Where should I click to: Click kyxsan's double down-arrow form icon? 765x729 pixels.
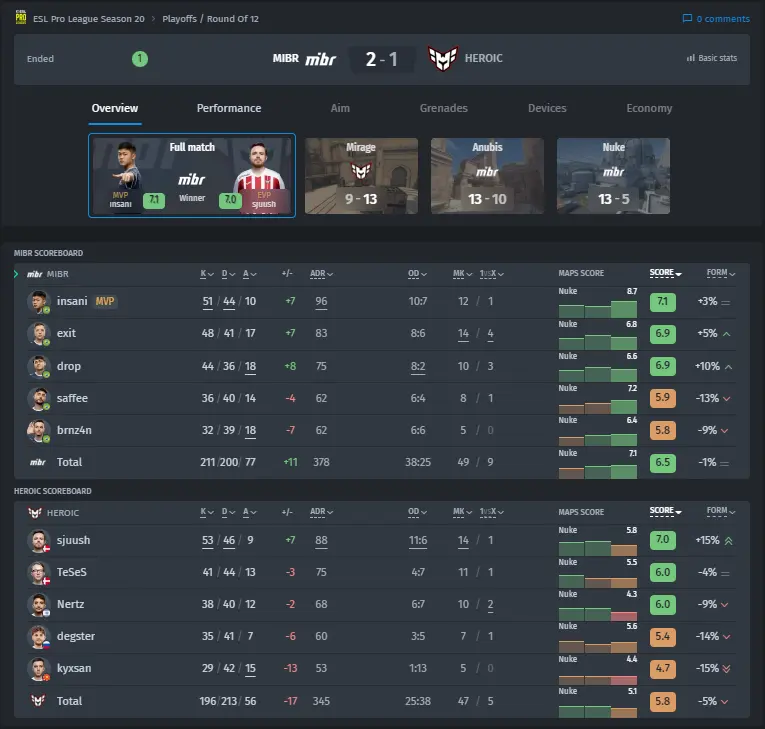coord(726,668)
